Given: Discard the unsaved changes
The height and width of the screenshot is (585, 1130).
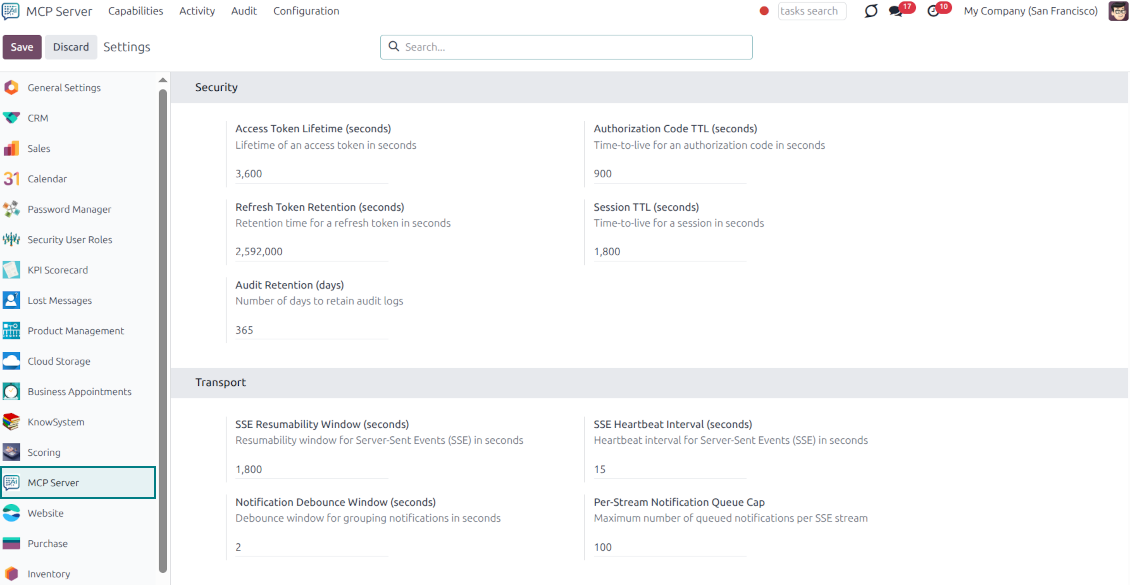Looking at the screenshot, I should pos(70,46).
